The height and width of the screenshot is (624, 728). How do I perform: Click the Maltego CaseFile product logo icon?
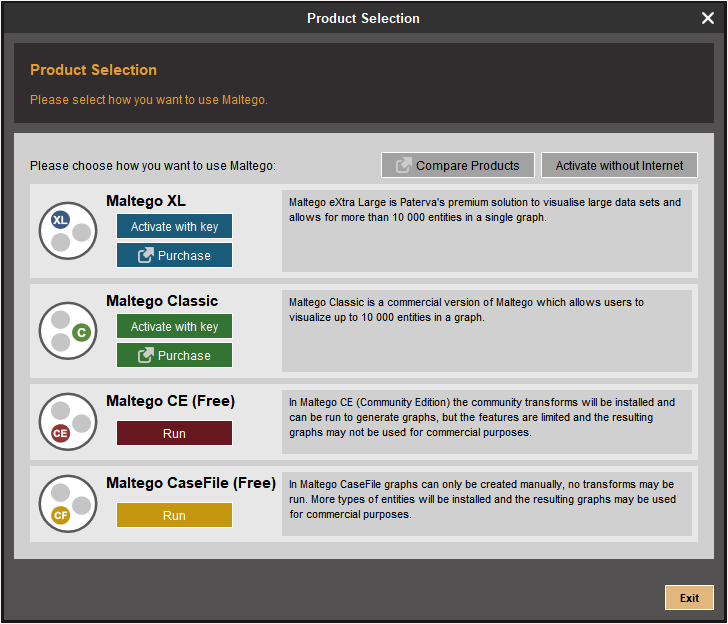point(68,504)
